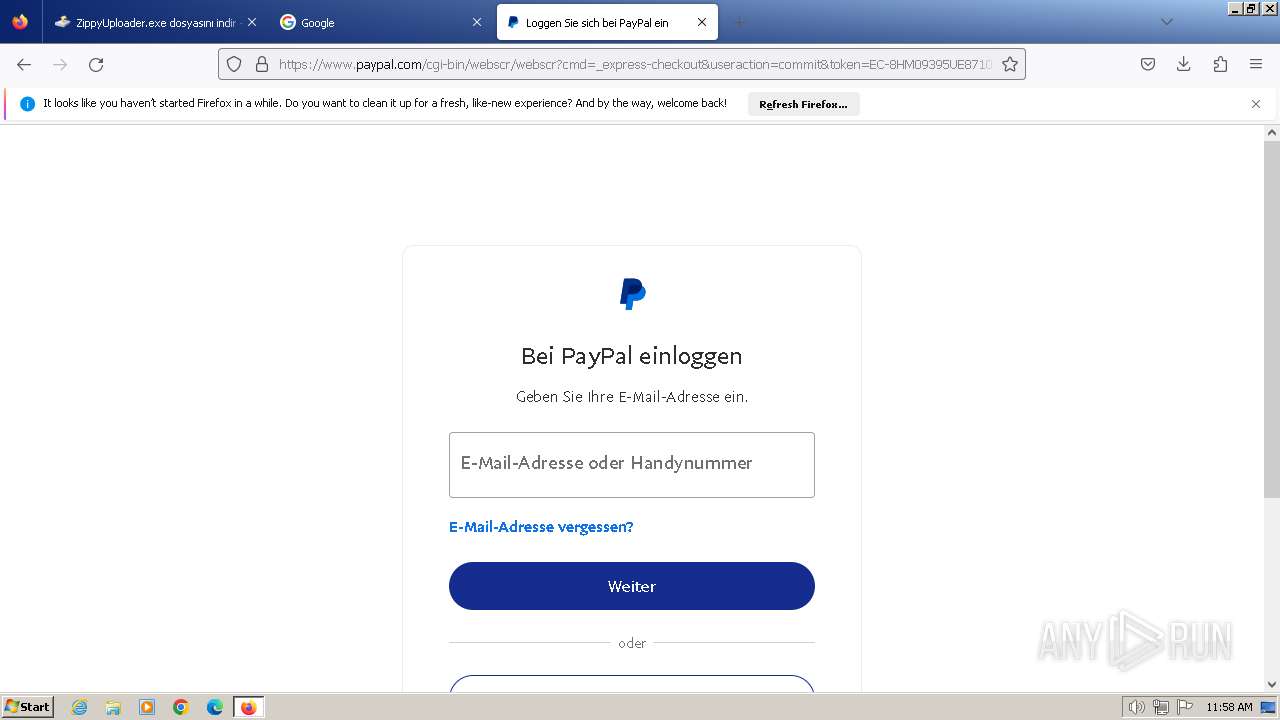
Task: Open the Extensions puzzle icon
Action: tap(1220, 64)
